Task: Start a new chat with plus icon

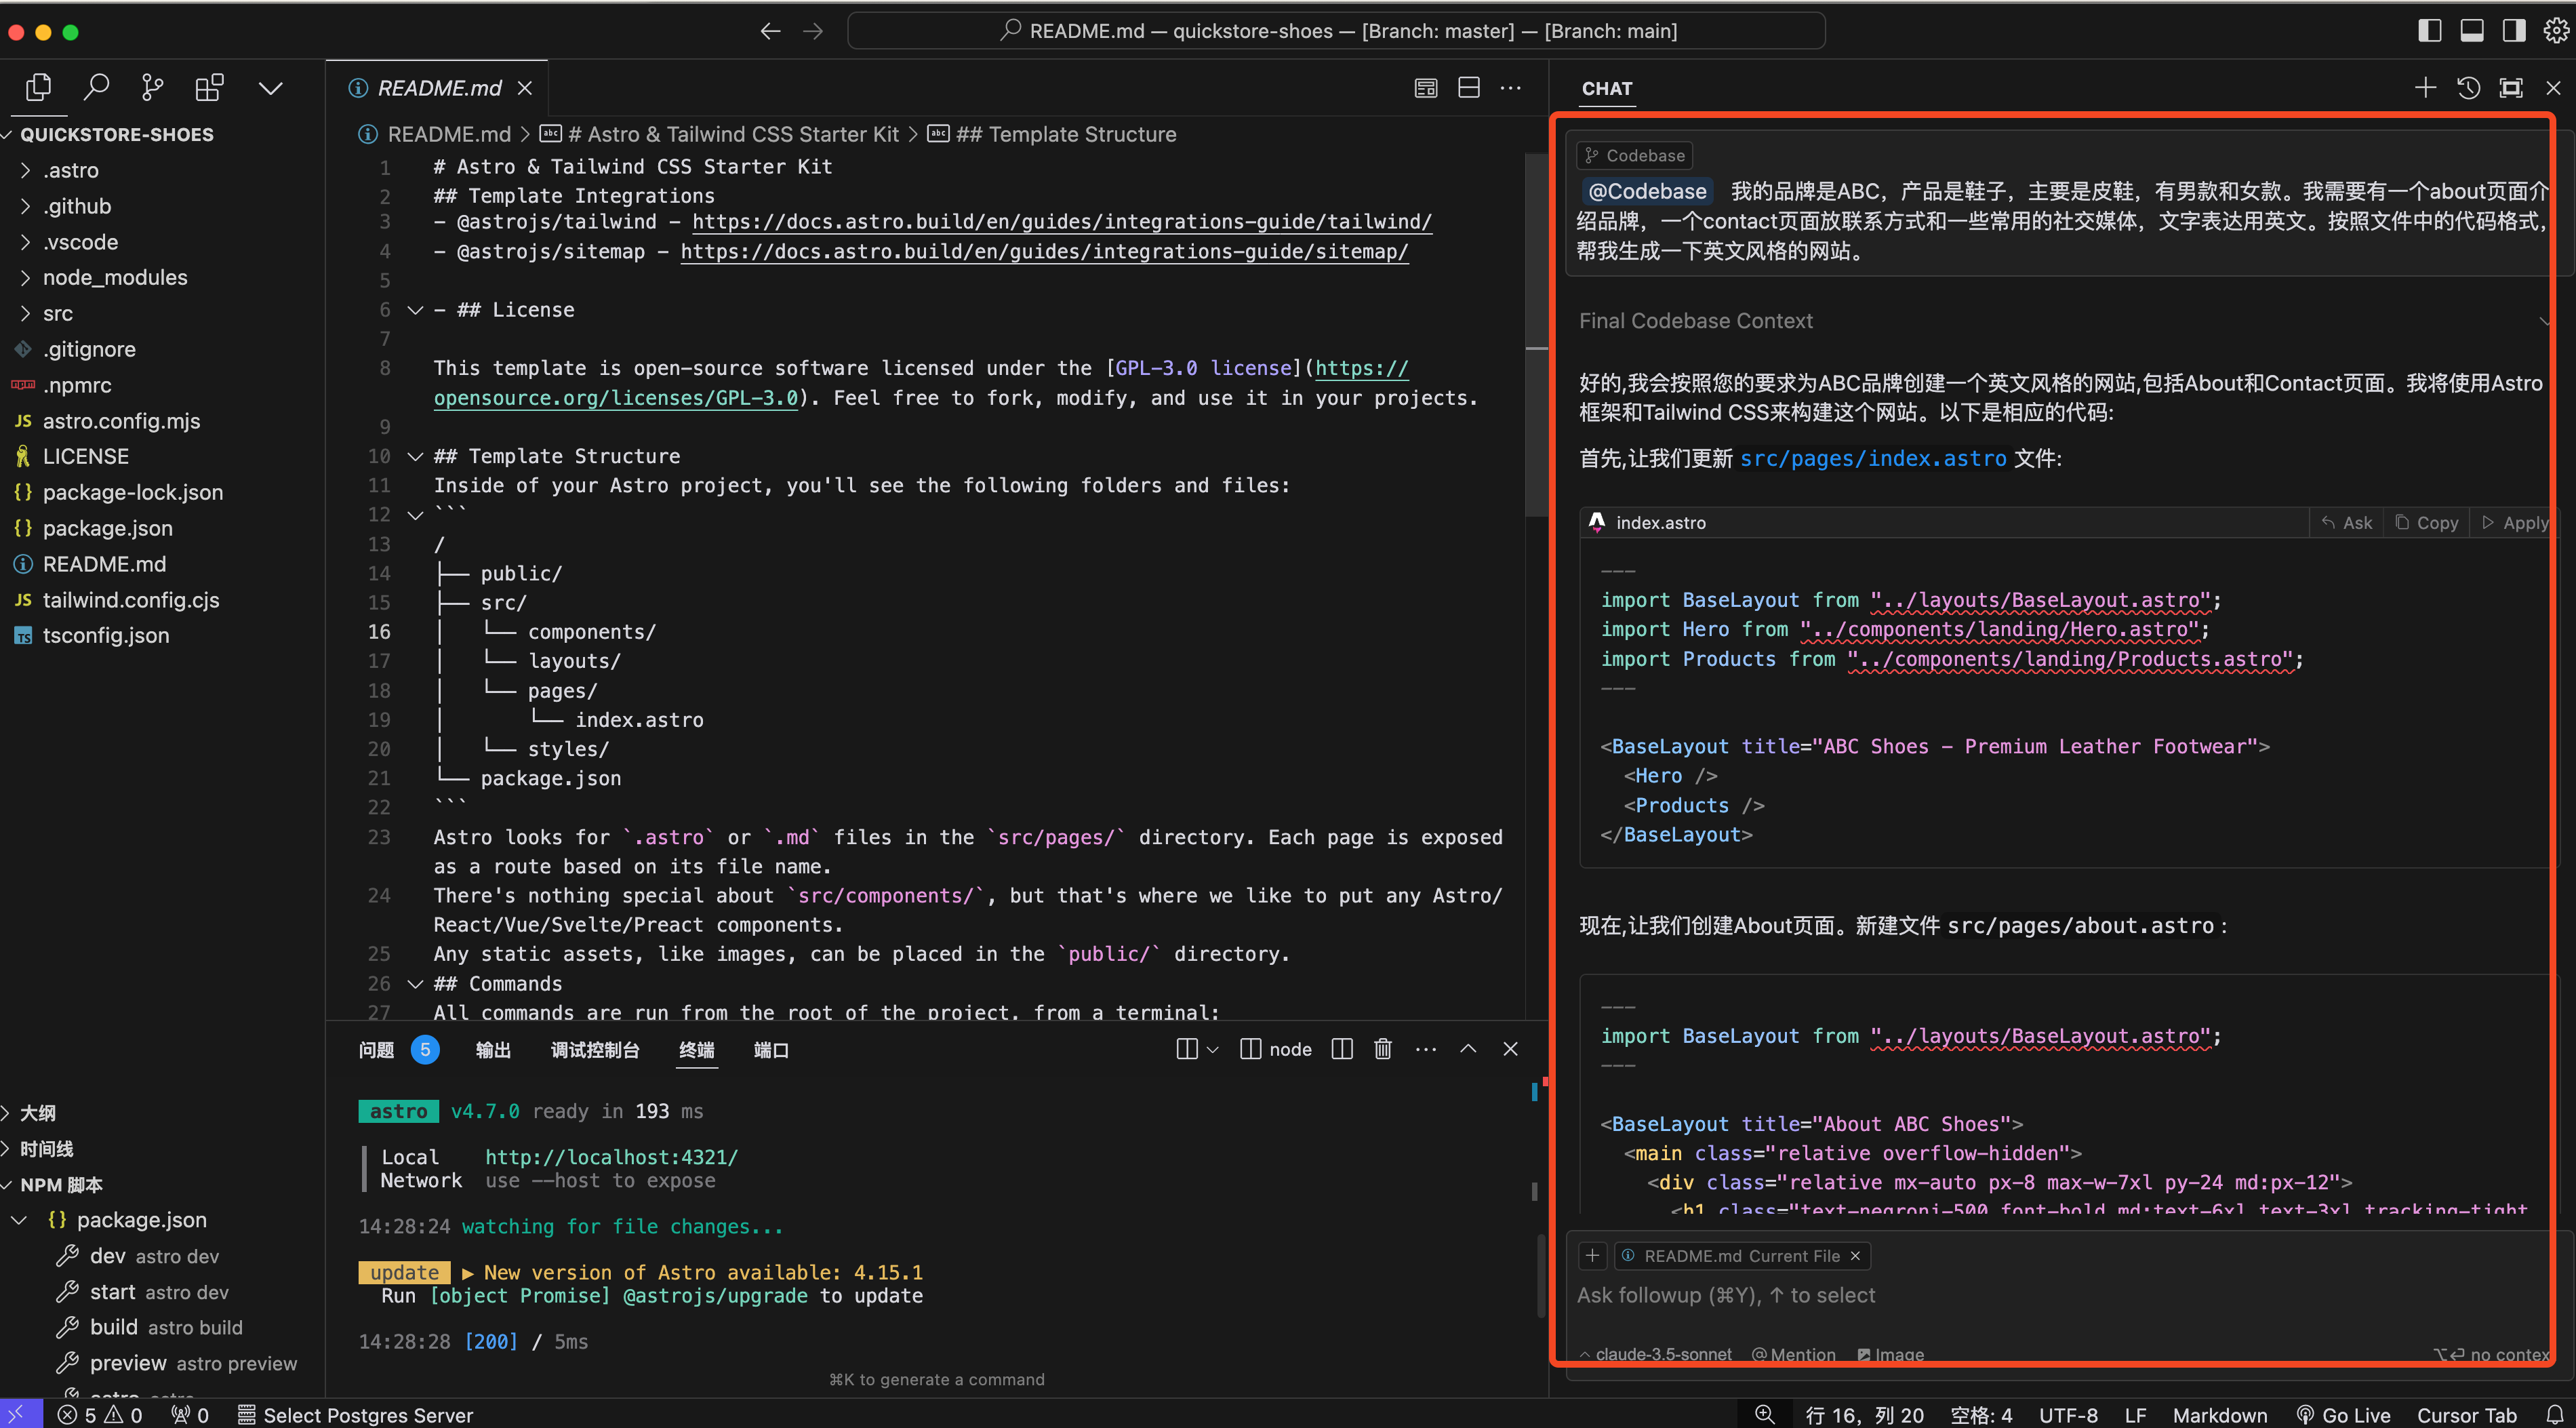Action: pyautogui.click(x=2425, y=88)
